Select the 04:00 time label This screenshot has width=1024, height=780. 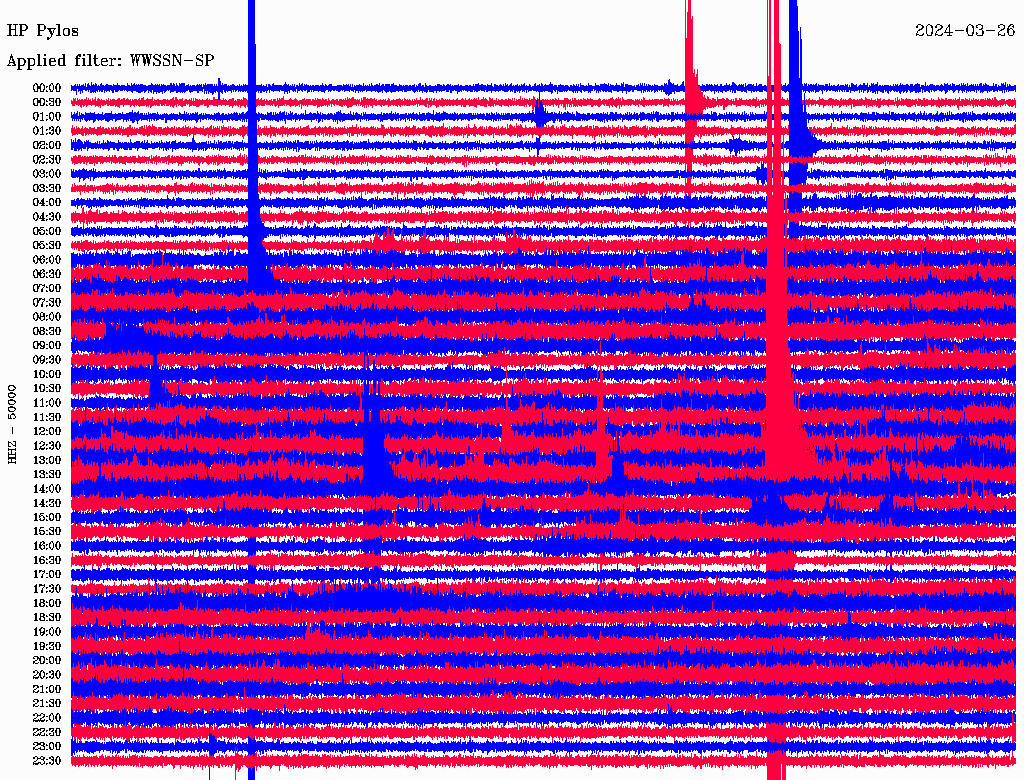[x=46, y=203]
